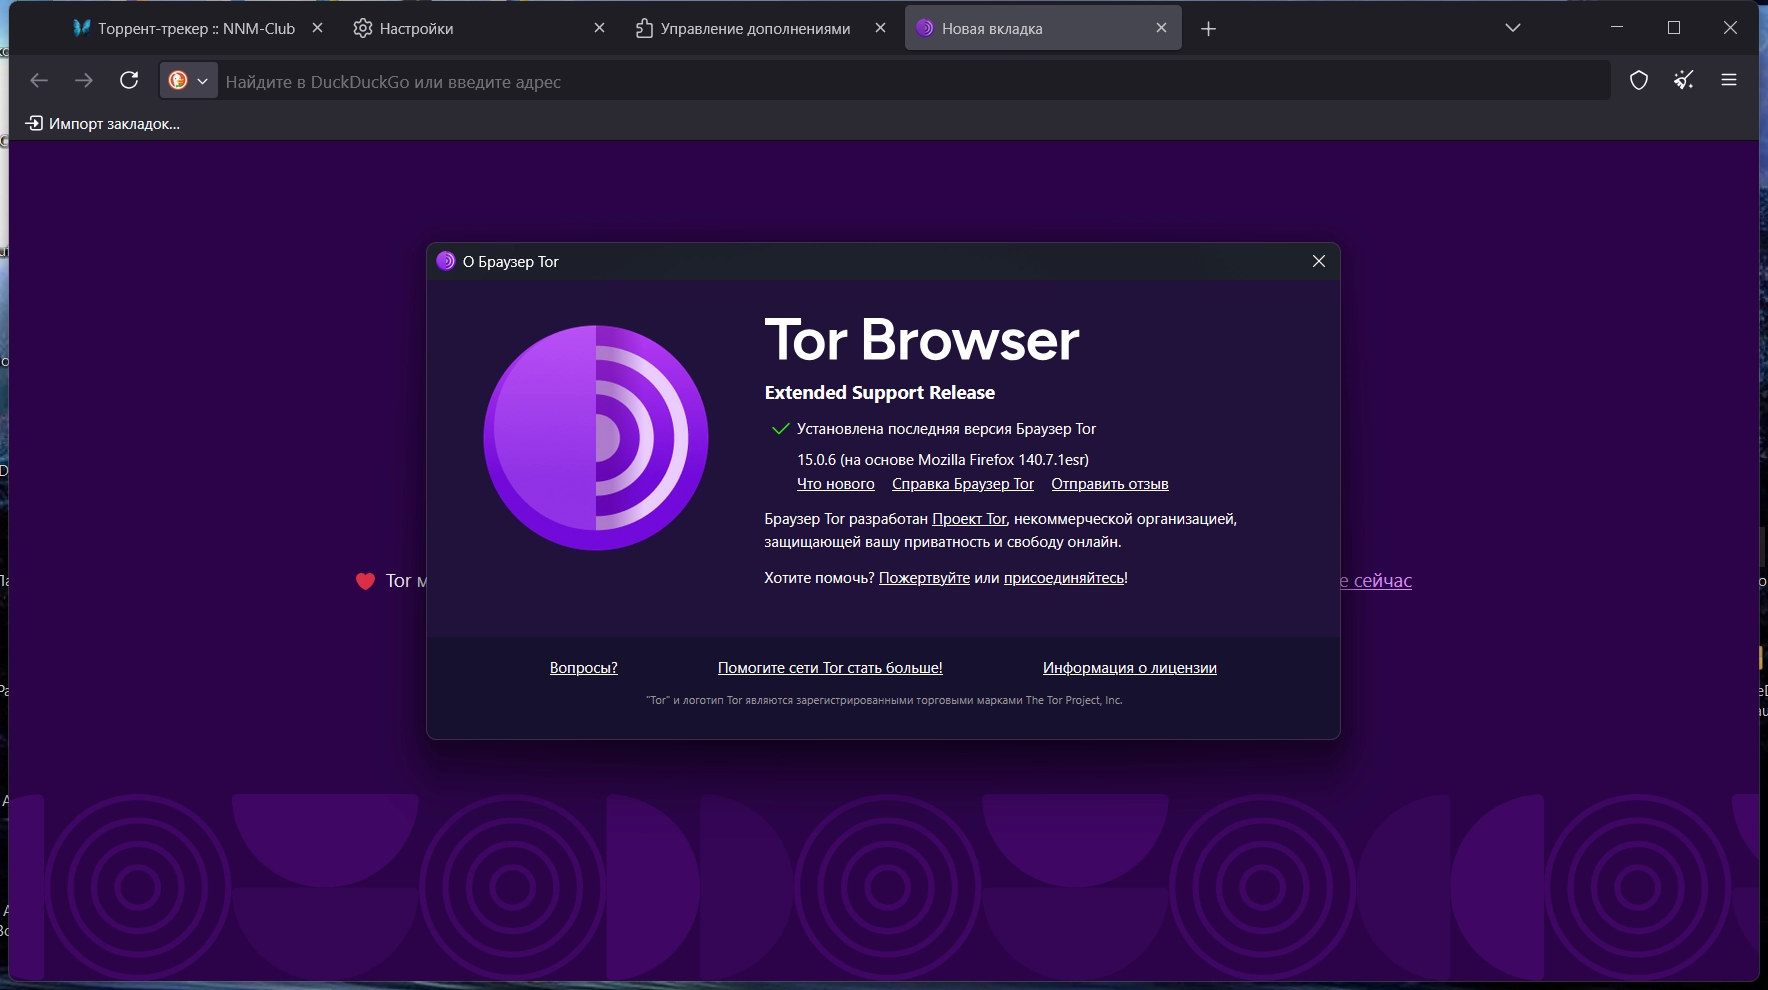1768x990 pixels.
Task: Click the Отправить отзыв link
Action: tap(1110, 484)
